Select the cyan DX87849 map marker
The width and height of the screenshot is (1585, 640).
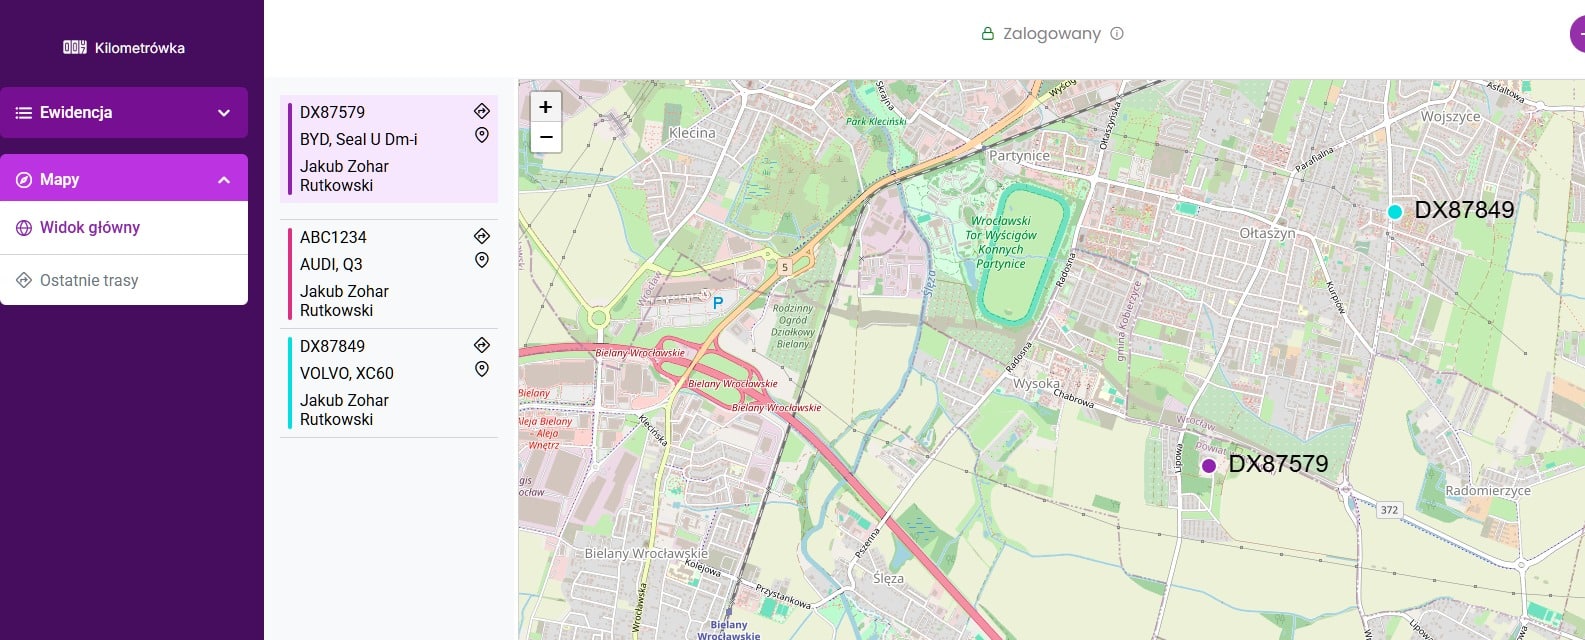(1395, 212)
